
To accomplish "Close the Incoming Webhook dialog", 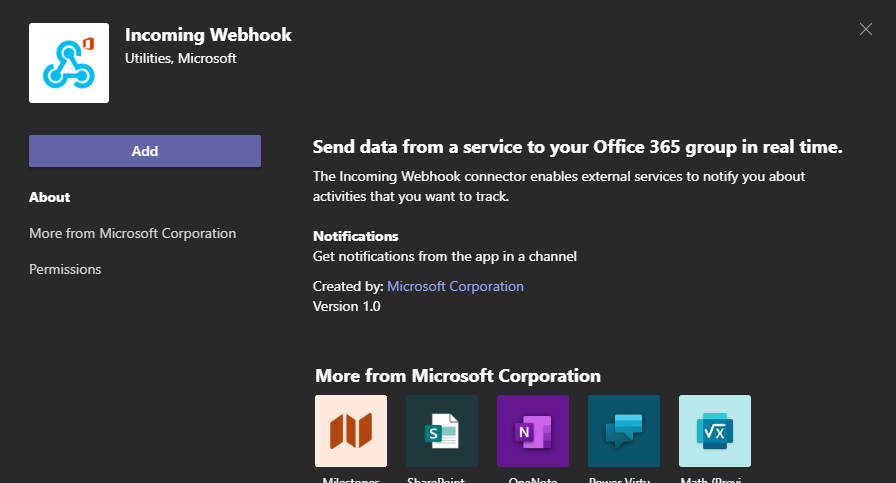I will click(866, 29).
